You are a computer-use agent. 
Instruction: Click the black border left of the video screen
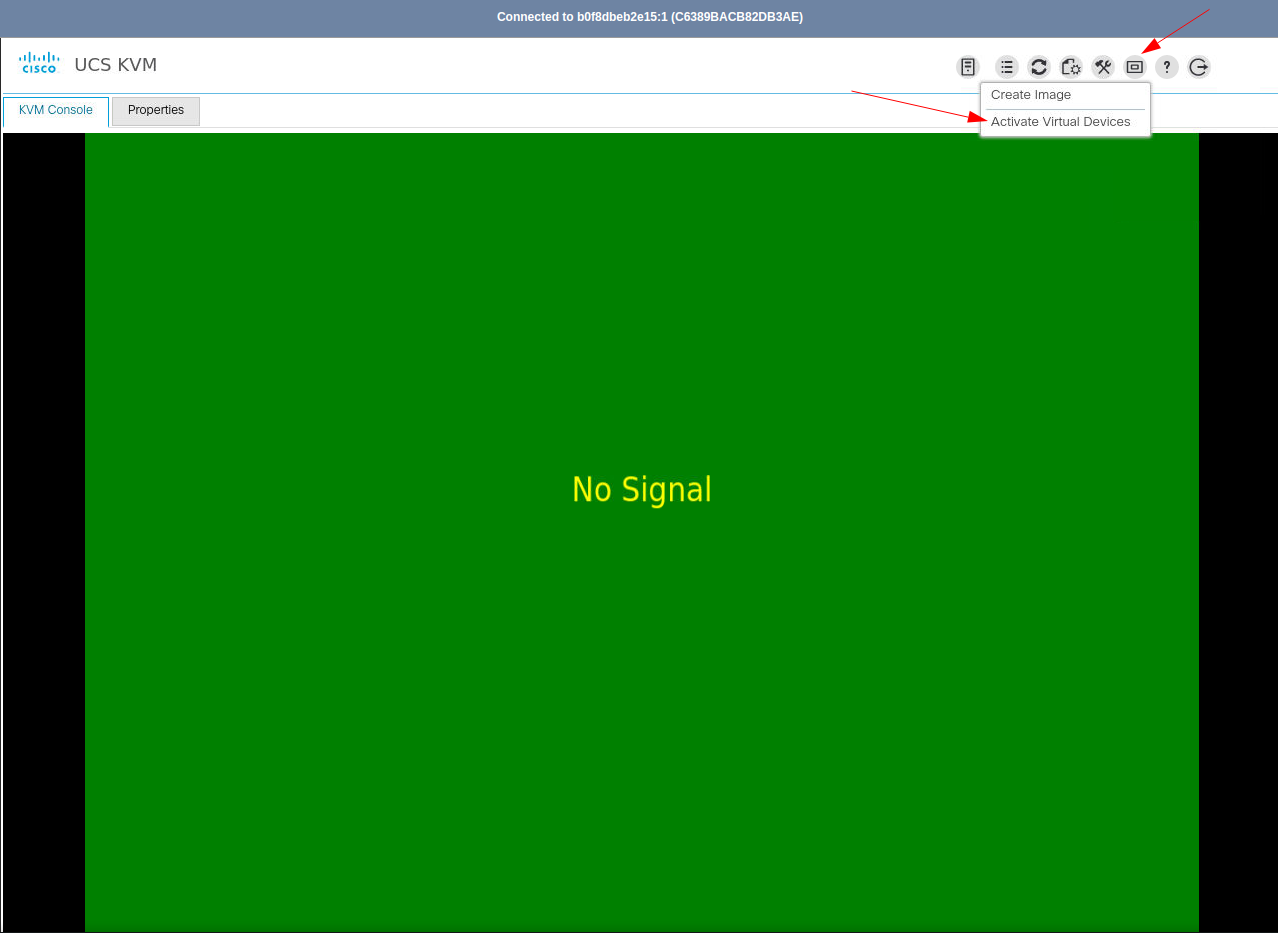click(x=43, y=500)
